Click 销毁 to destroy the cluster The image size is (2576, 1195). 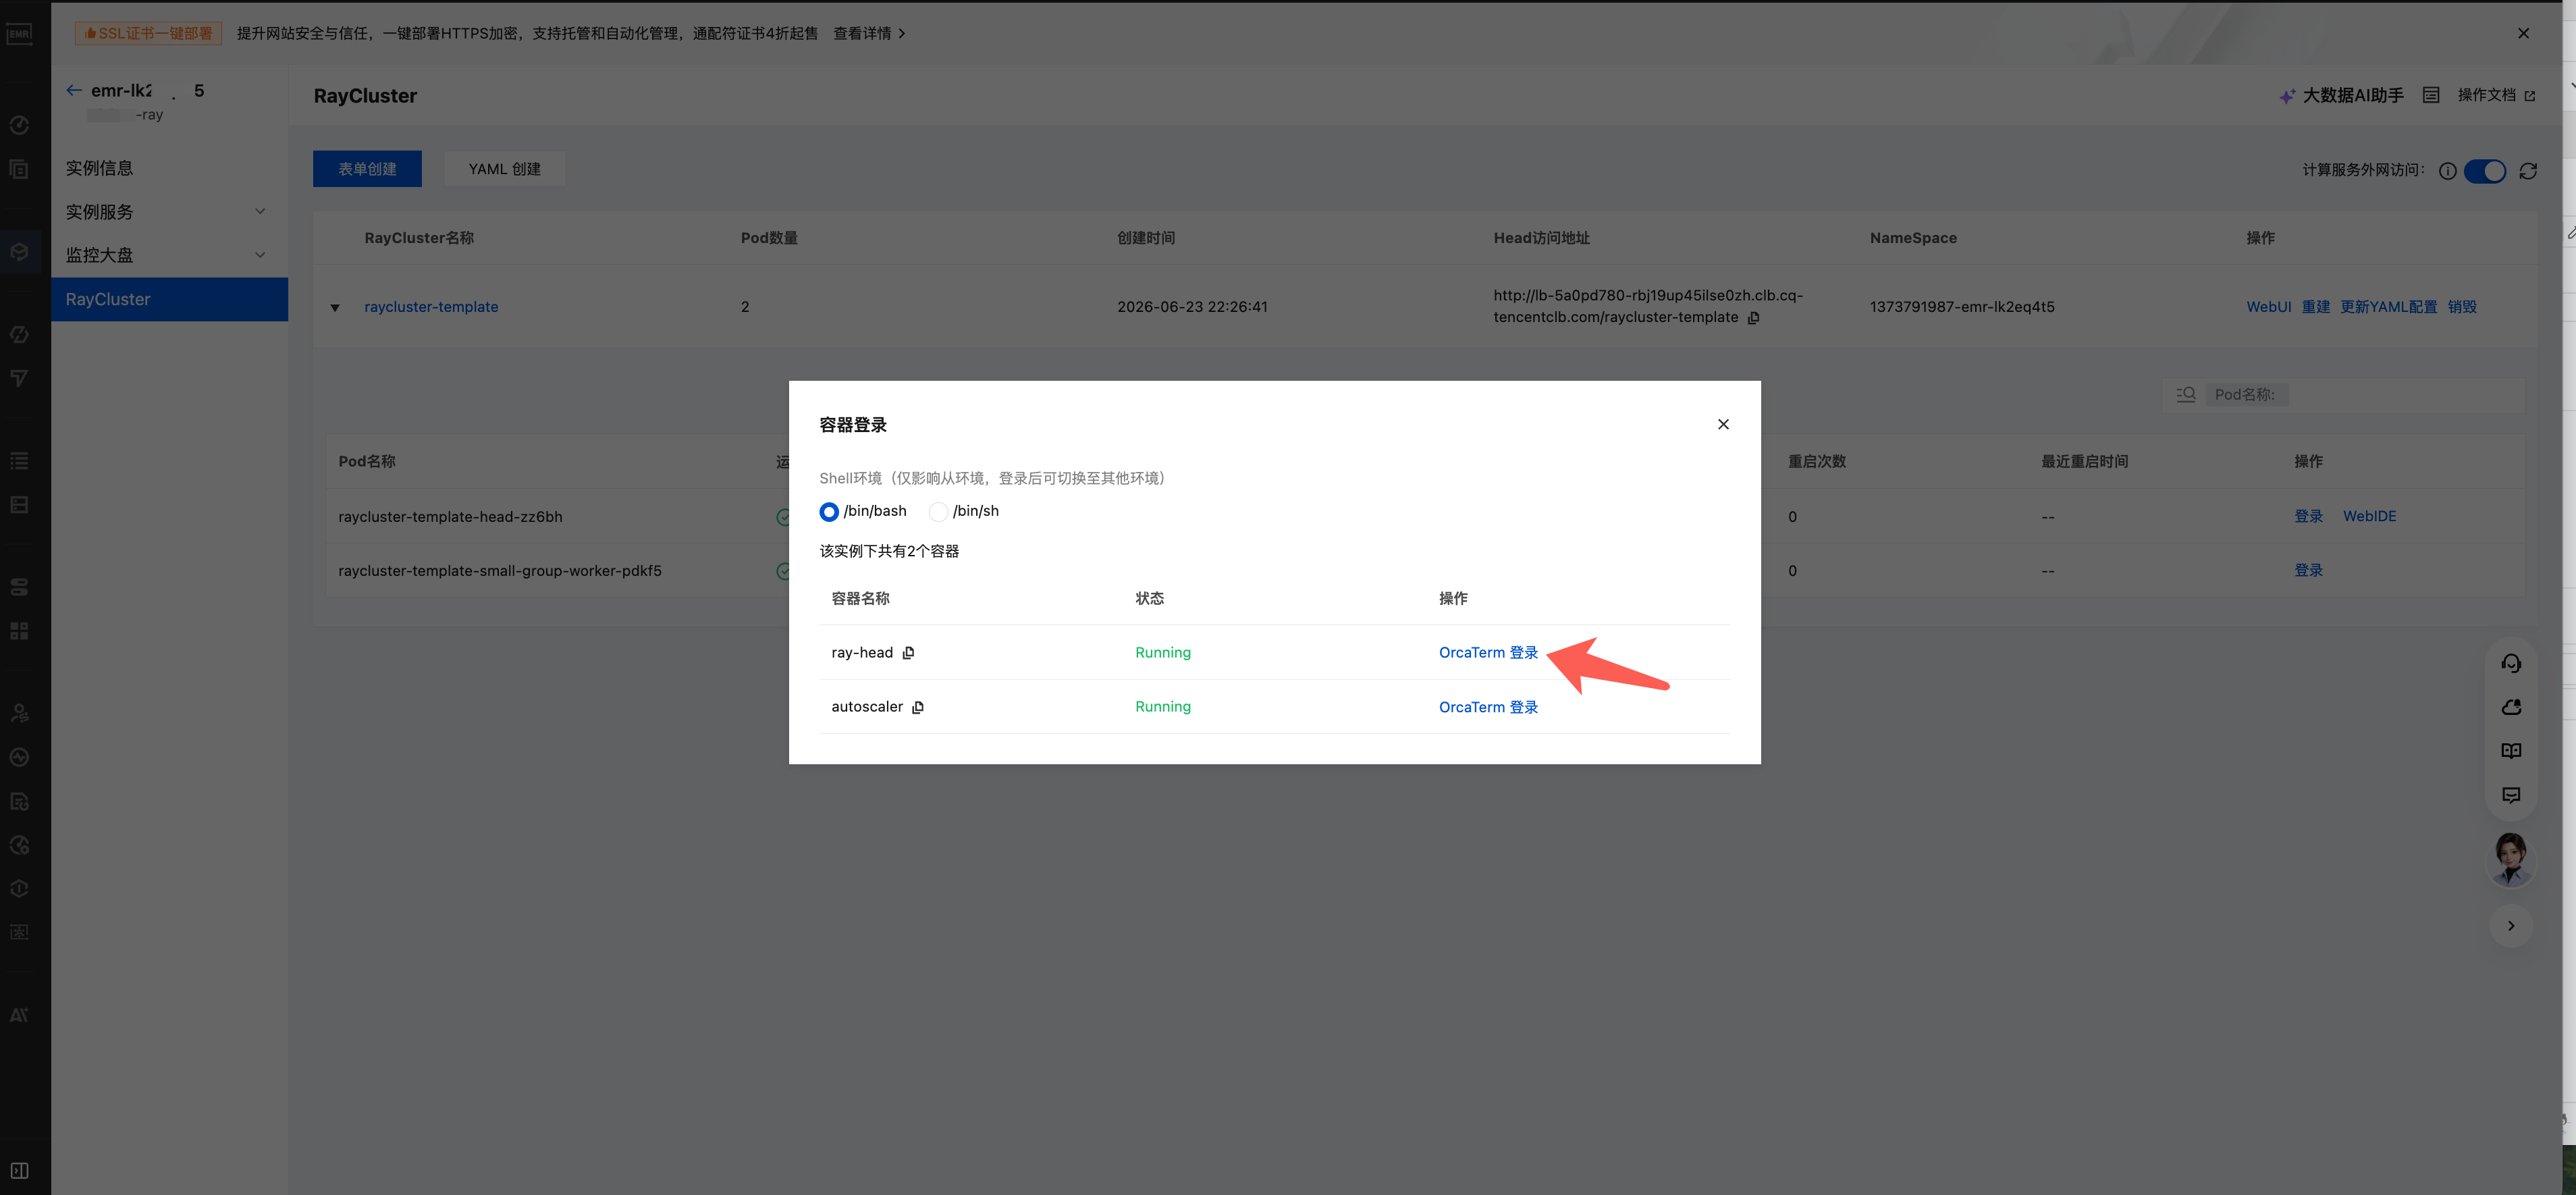pos(2461,307)
